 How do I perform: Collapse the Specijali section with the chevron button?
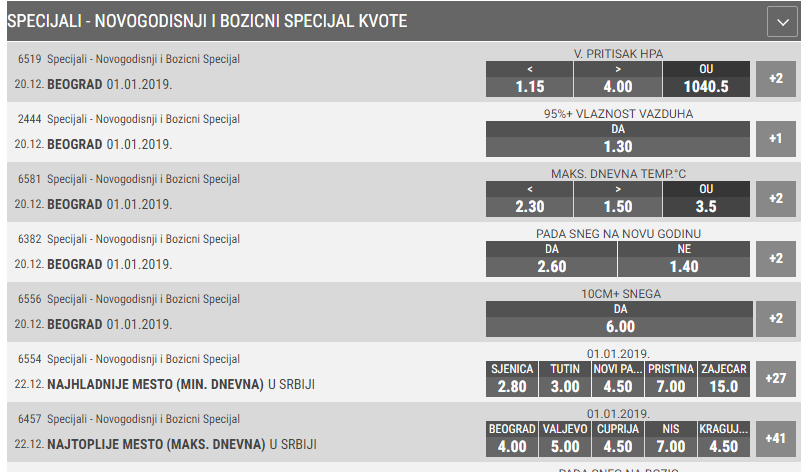782,22
